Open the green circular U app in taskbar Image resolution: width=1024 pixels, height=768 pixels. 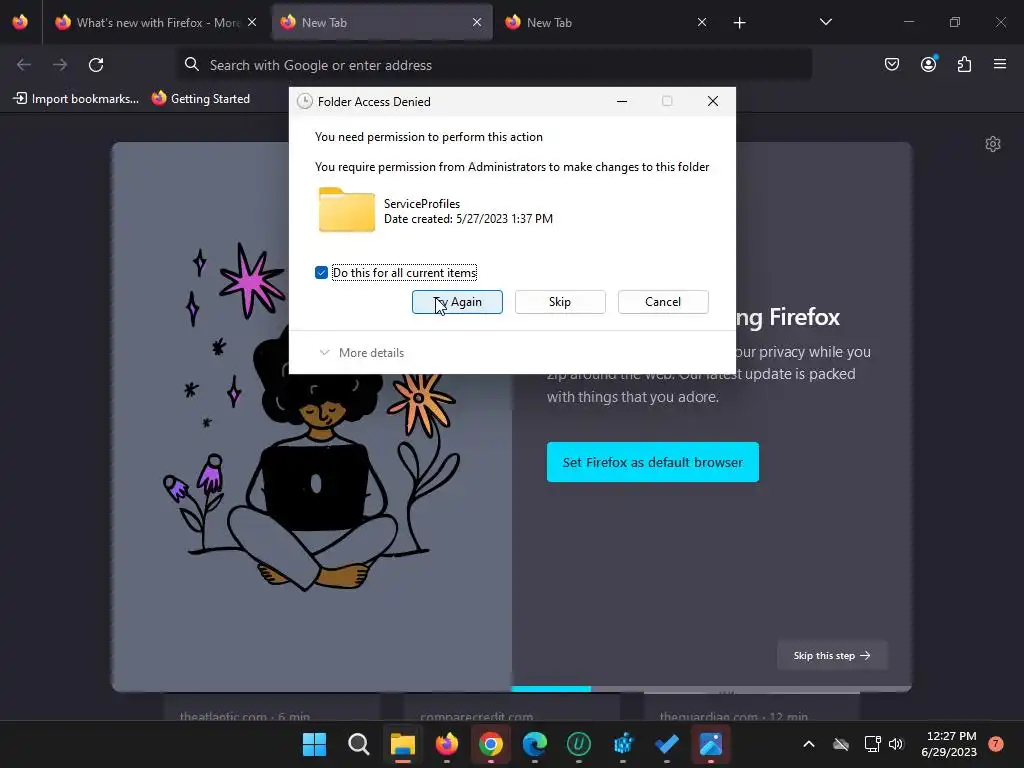click(x=579, y=743)
